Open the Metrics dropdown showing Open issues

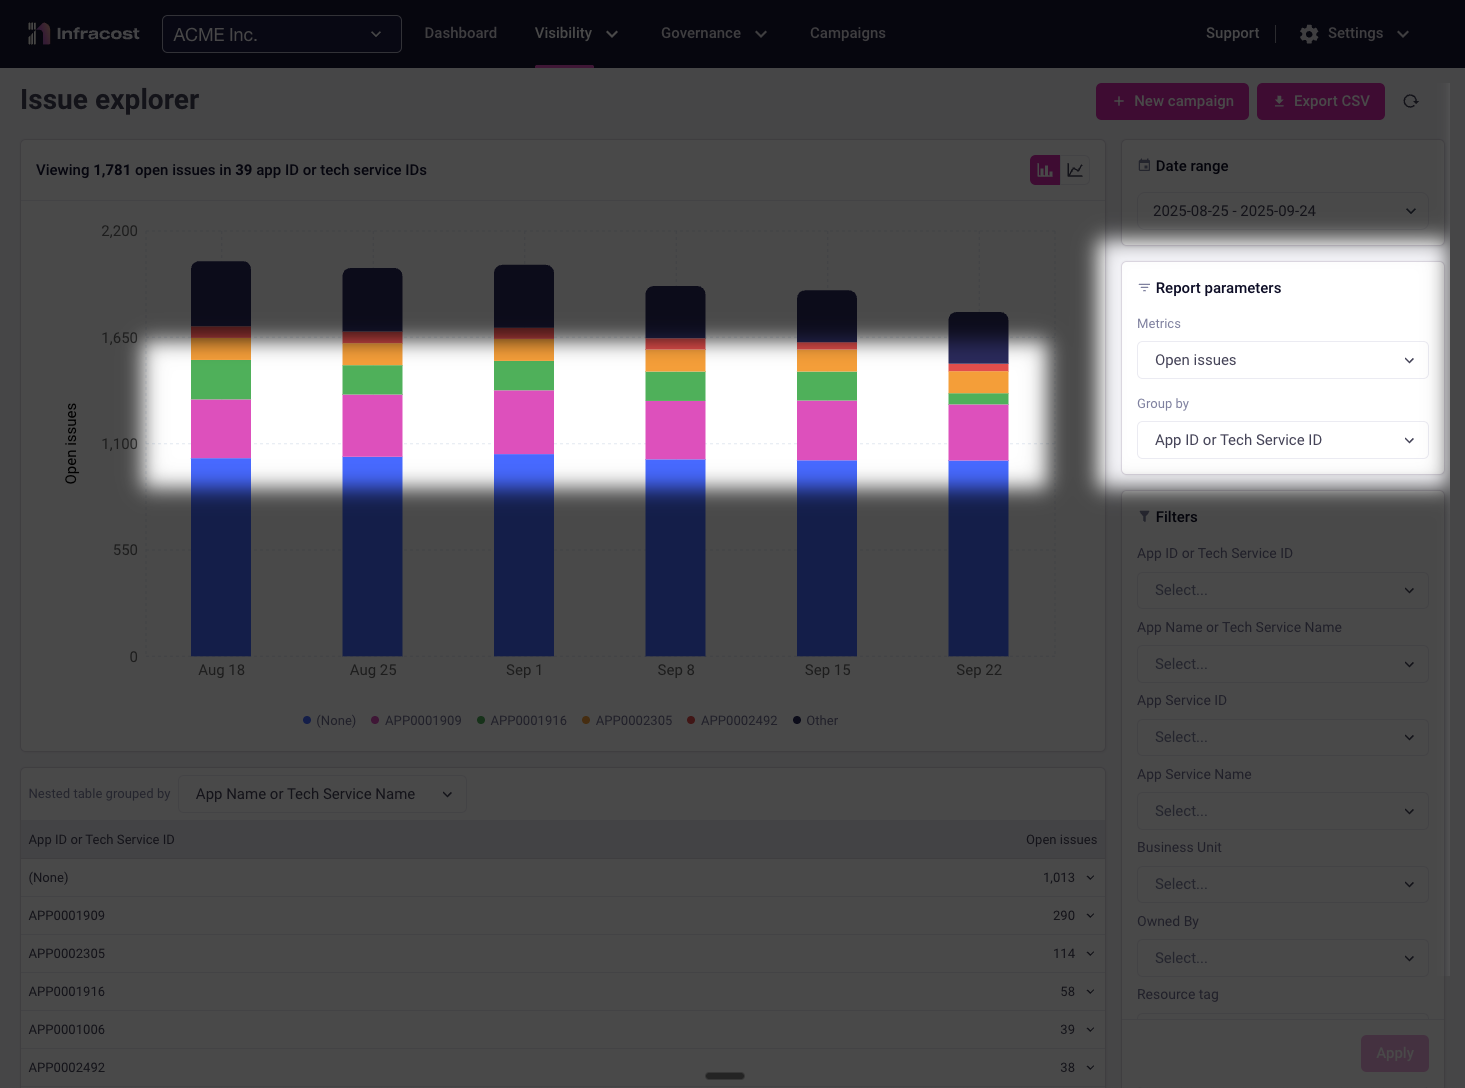pos(1282,360)
